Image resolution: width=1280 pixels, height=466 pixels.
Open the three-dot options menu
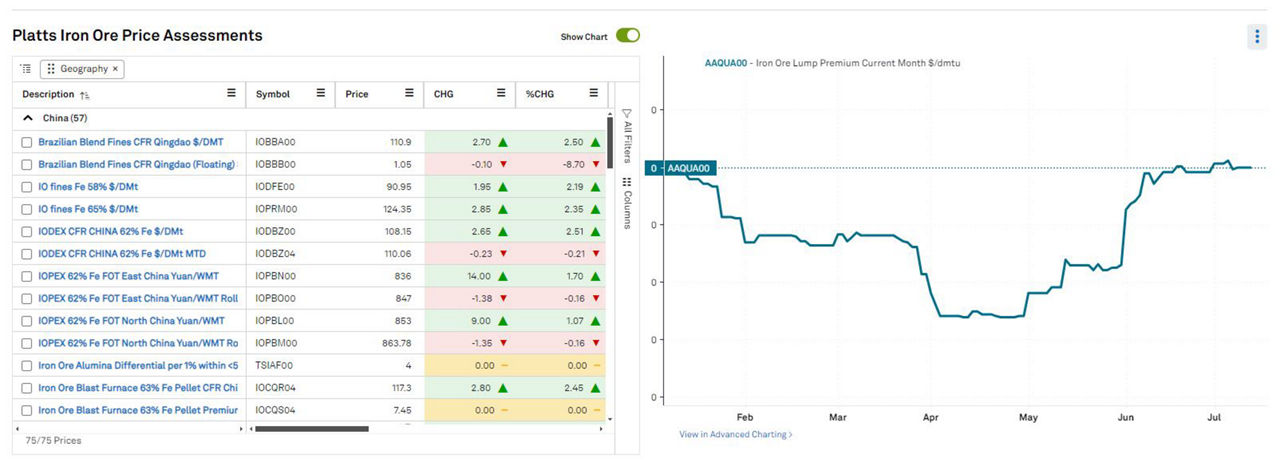[1257, 37]
